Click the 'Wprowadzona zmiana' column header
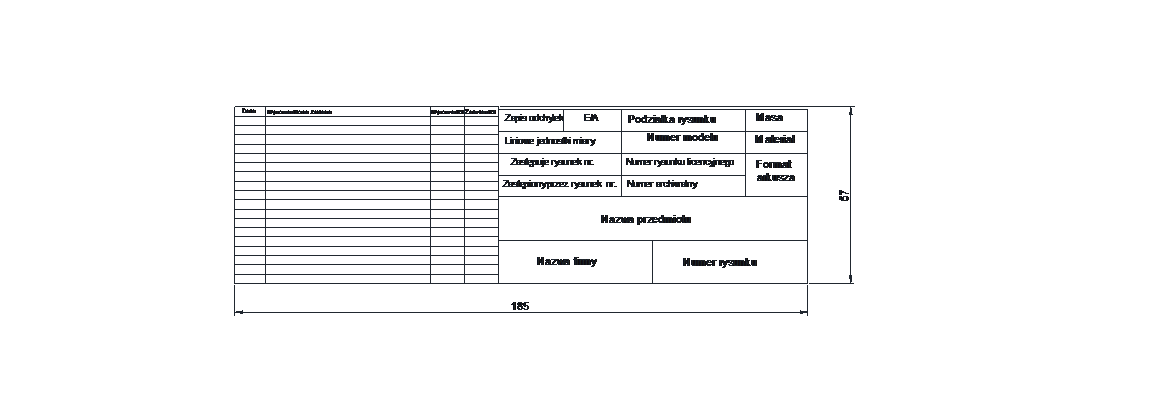This screenshot has width=1153, height=417. click(x=299, y=112)
